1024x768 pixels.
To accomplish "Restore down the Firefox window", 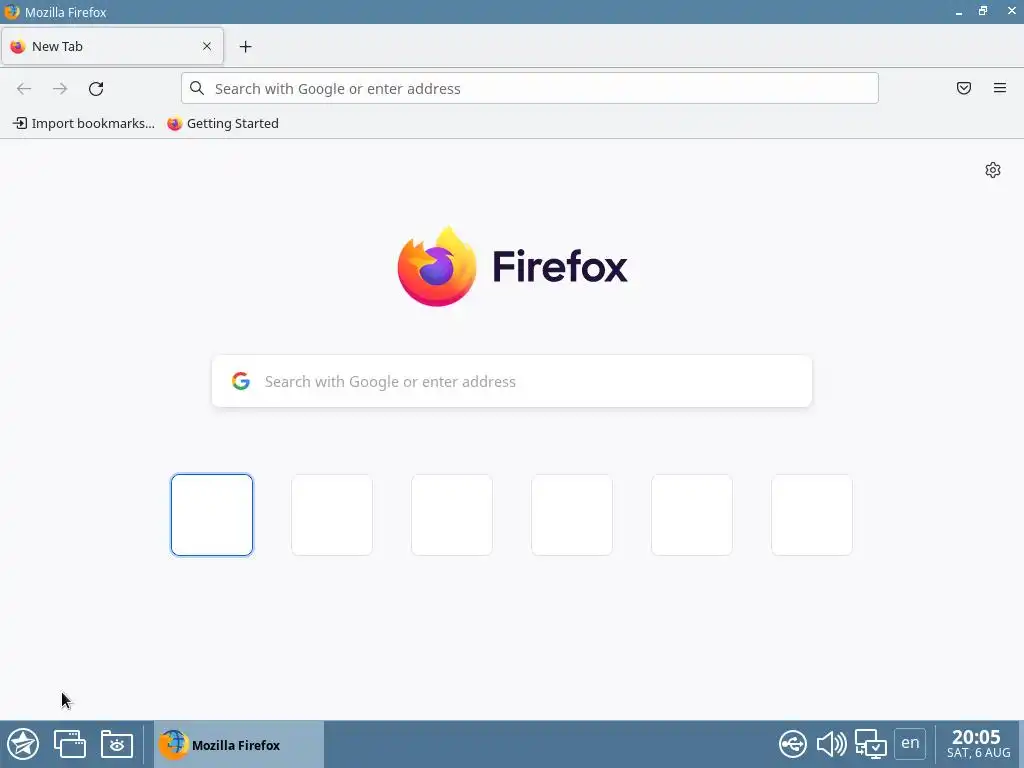I will pos(983,11).
